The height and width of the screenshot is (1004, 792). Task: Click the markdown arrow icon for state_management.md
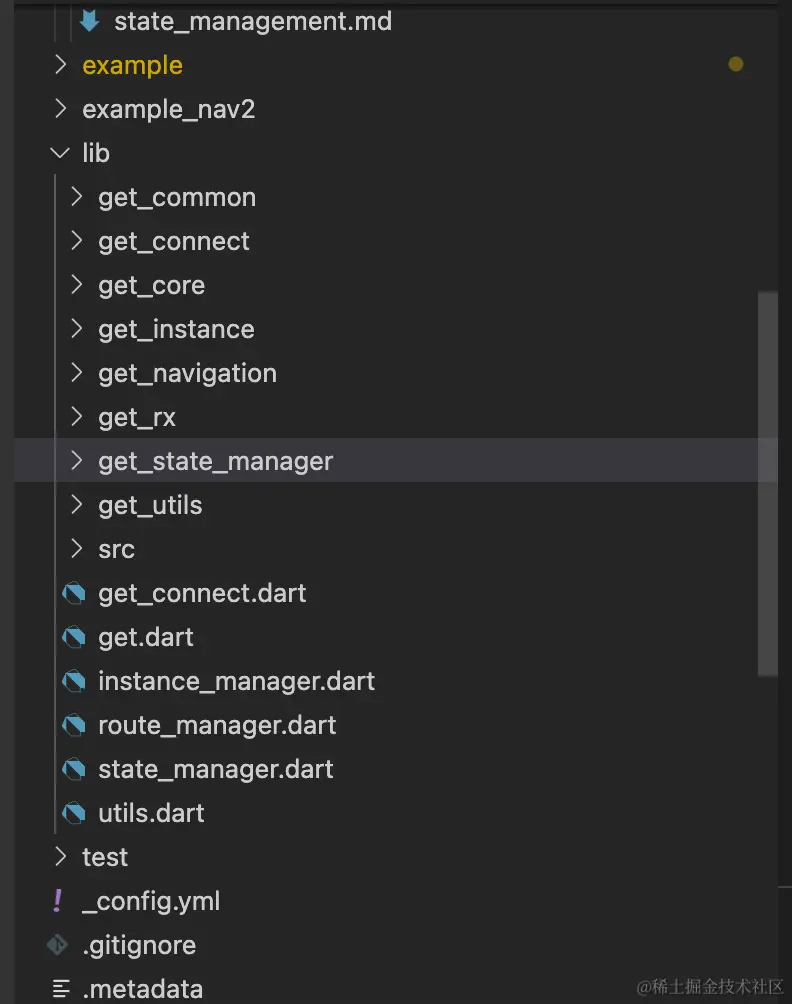pyautogui.click(x=90, y=21)
